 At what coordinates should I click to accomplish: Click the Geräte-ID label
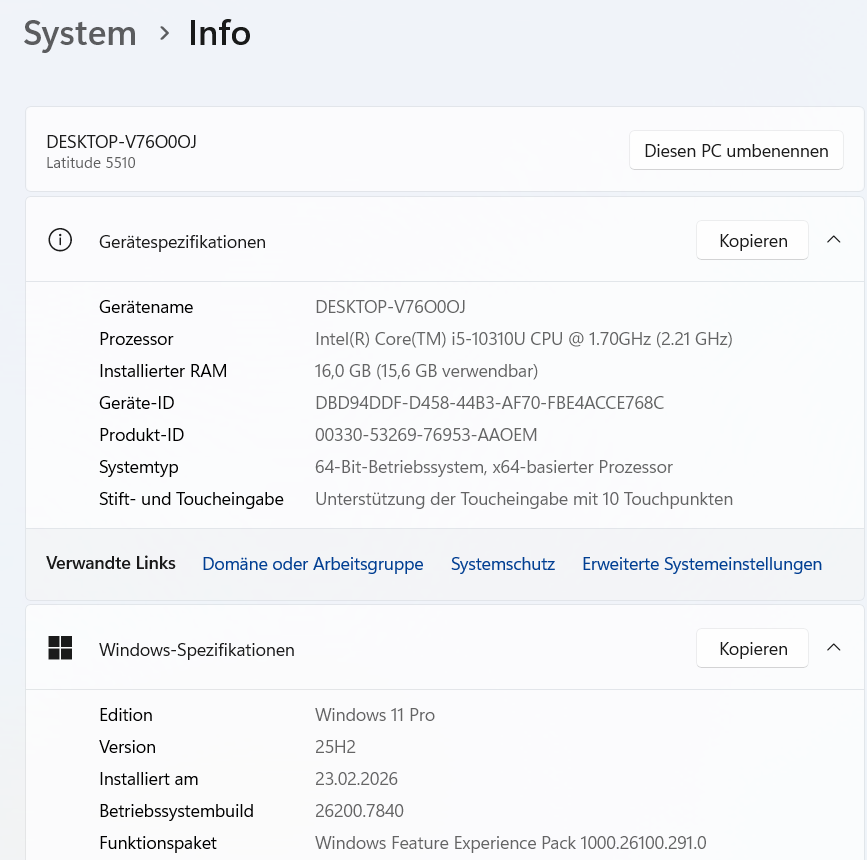[x=137, y=403]
